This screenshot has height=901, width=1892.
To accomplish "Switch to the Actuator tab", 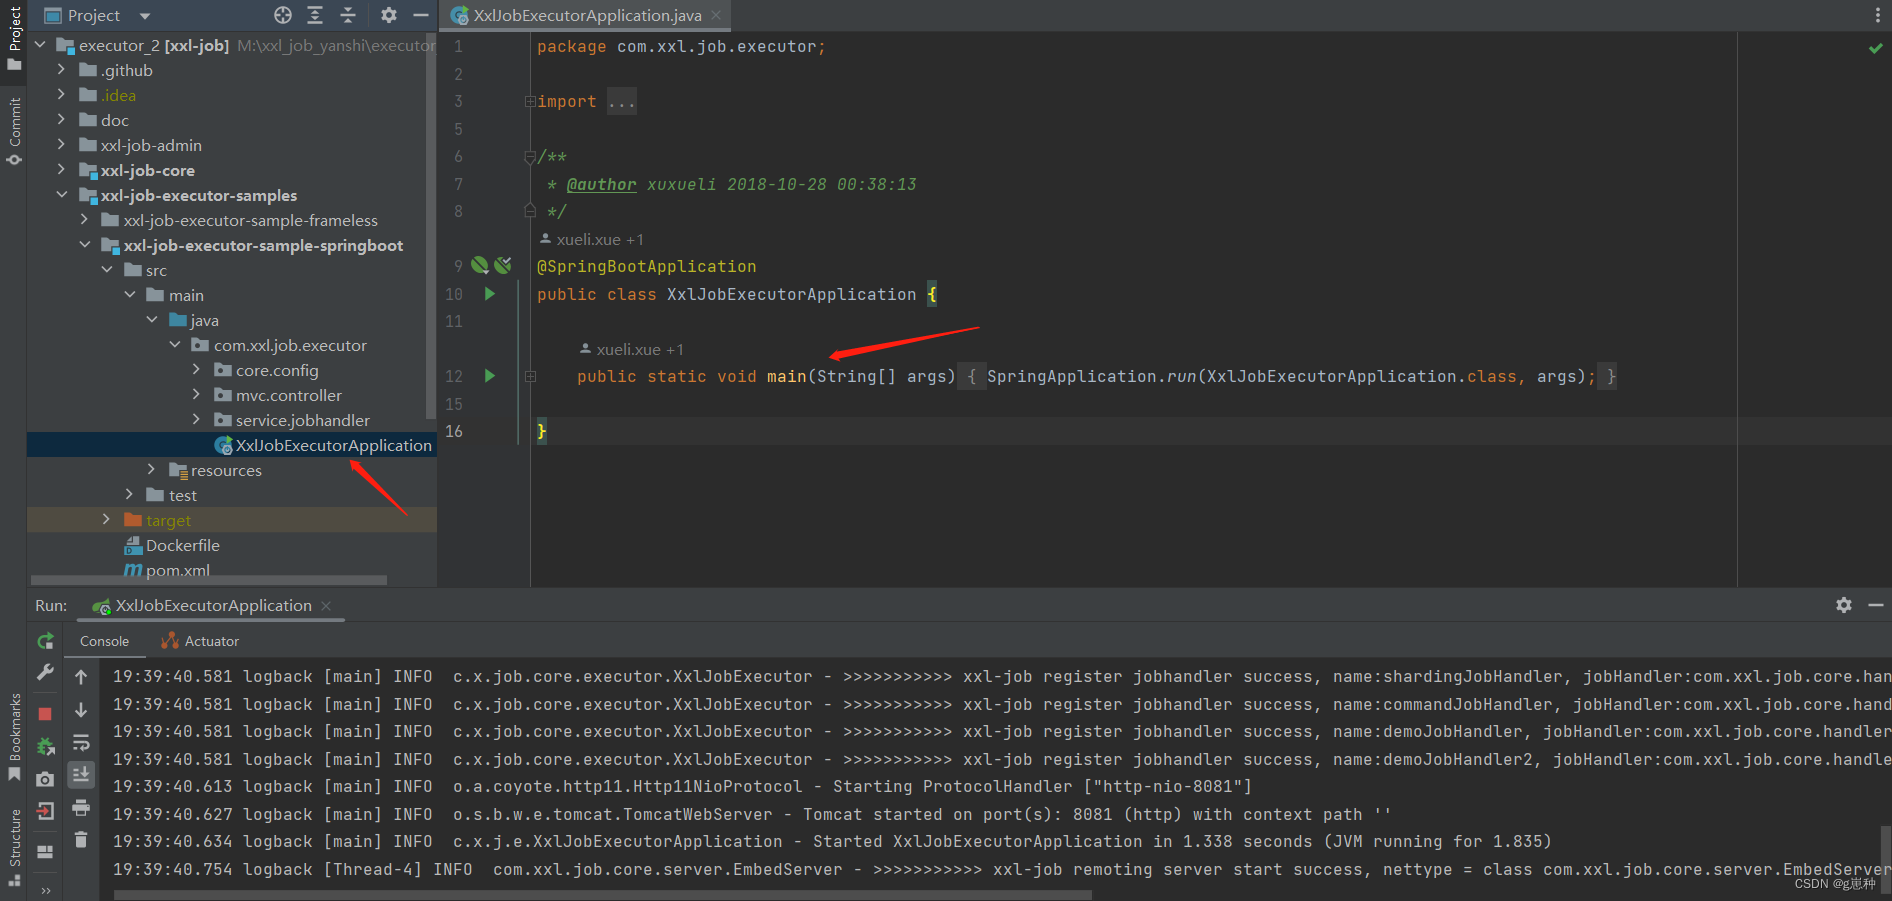I will coord(201,641).
